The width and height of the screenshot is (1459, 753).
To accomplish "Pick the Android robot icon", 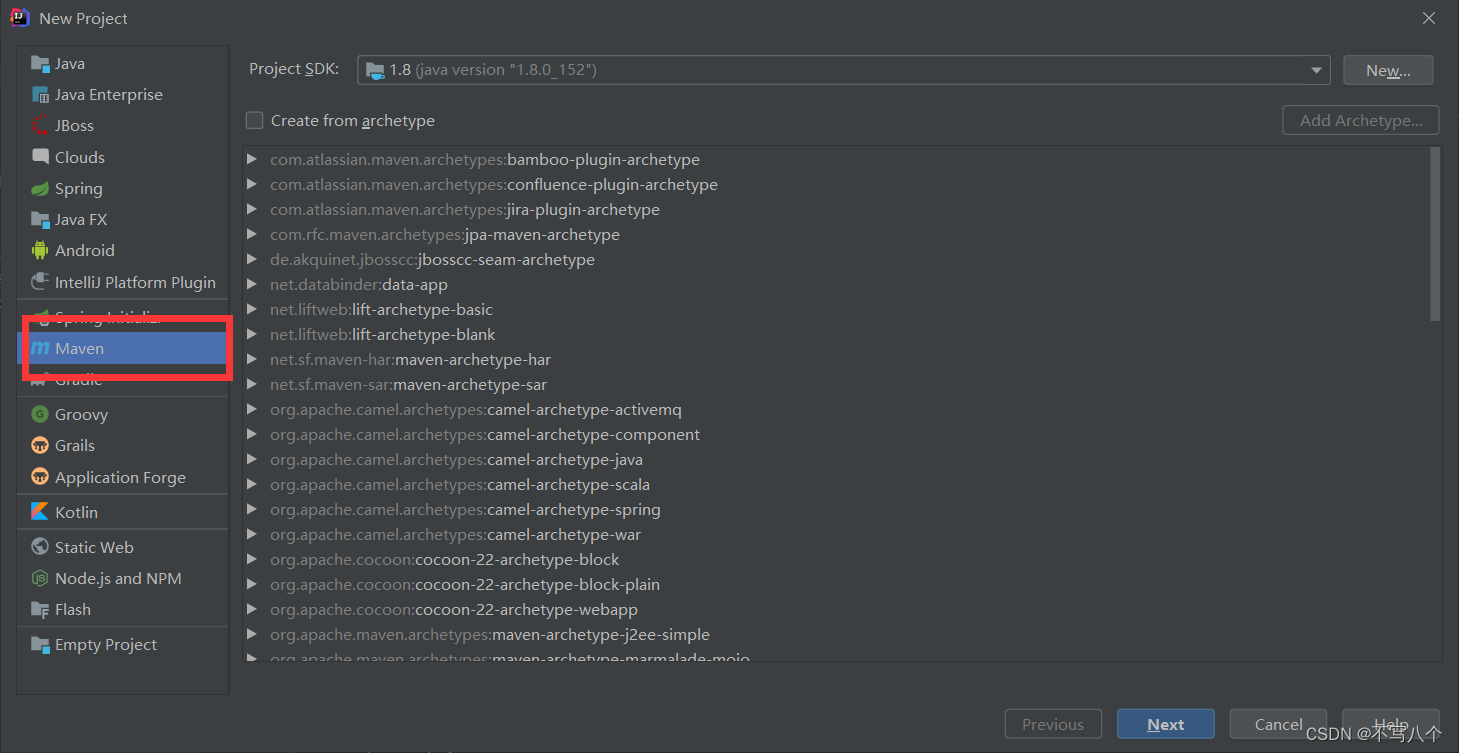I will tap(40, 251).
